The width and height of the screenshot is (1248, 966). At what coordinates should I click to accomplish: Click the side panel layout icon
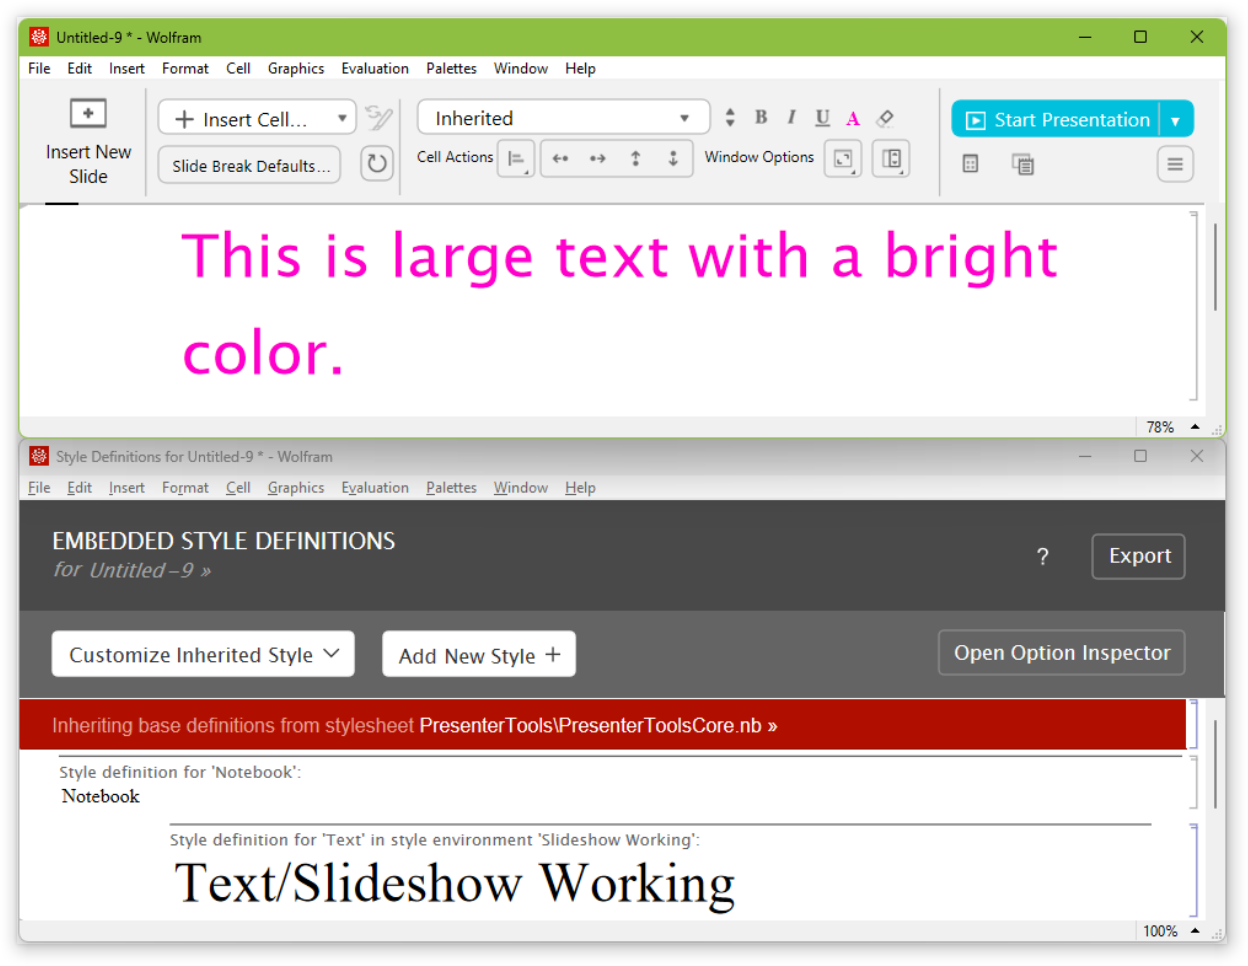(891, 159)
